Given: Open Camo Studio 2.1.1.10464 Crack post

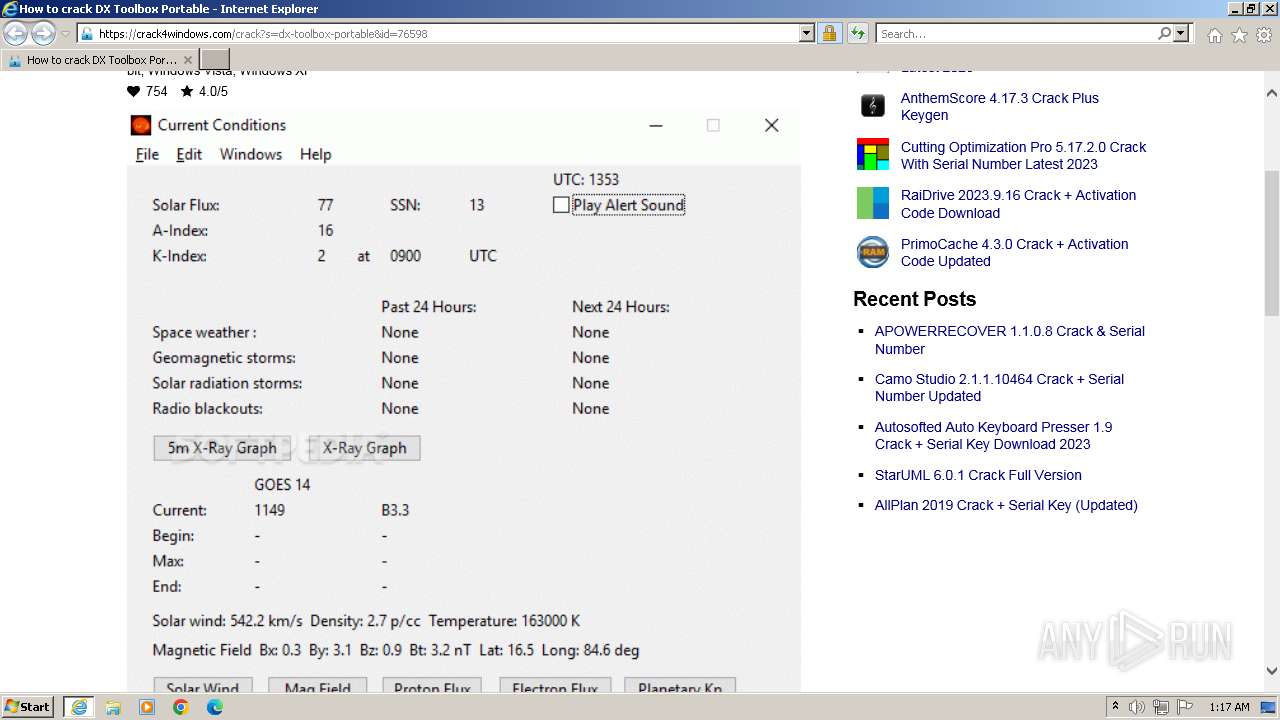Looking at the screenshot, I should pos(999,387).
